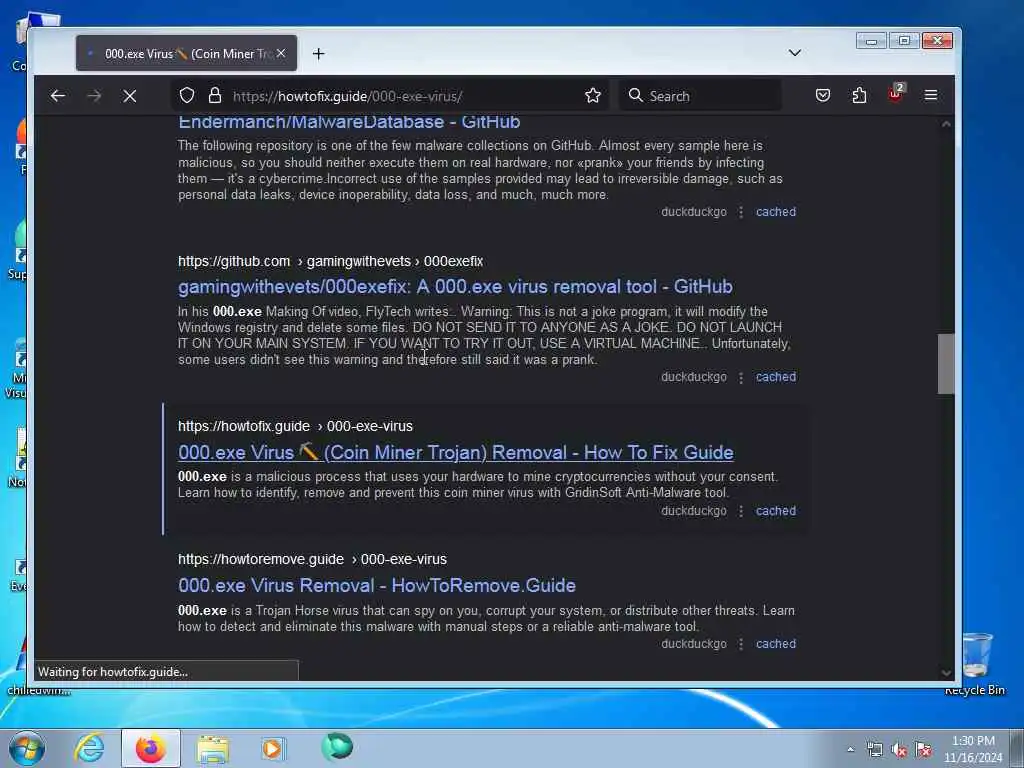
Task: Click page scrollbar thumb
Action: pyautogui.click(x=946, y=364)
